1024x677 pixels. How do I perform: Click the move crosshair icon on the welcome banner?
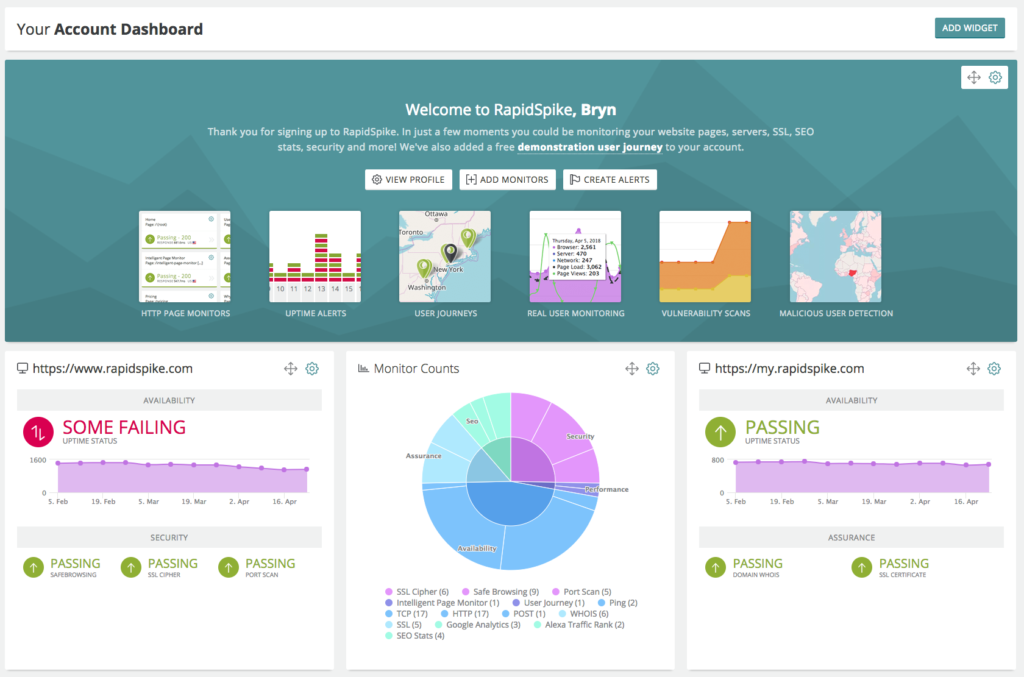pos(973,77)
